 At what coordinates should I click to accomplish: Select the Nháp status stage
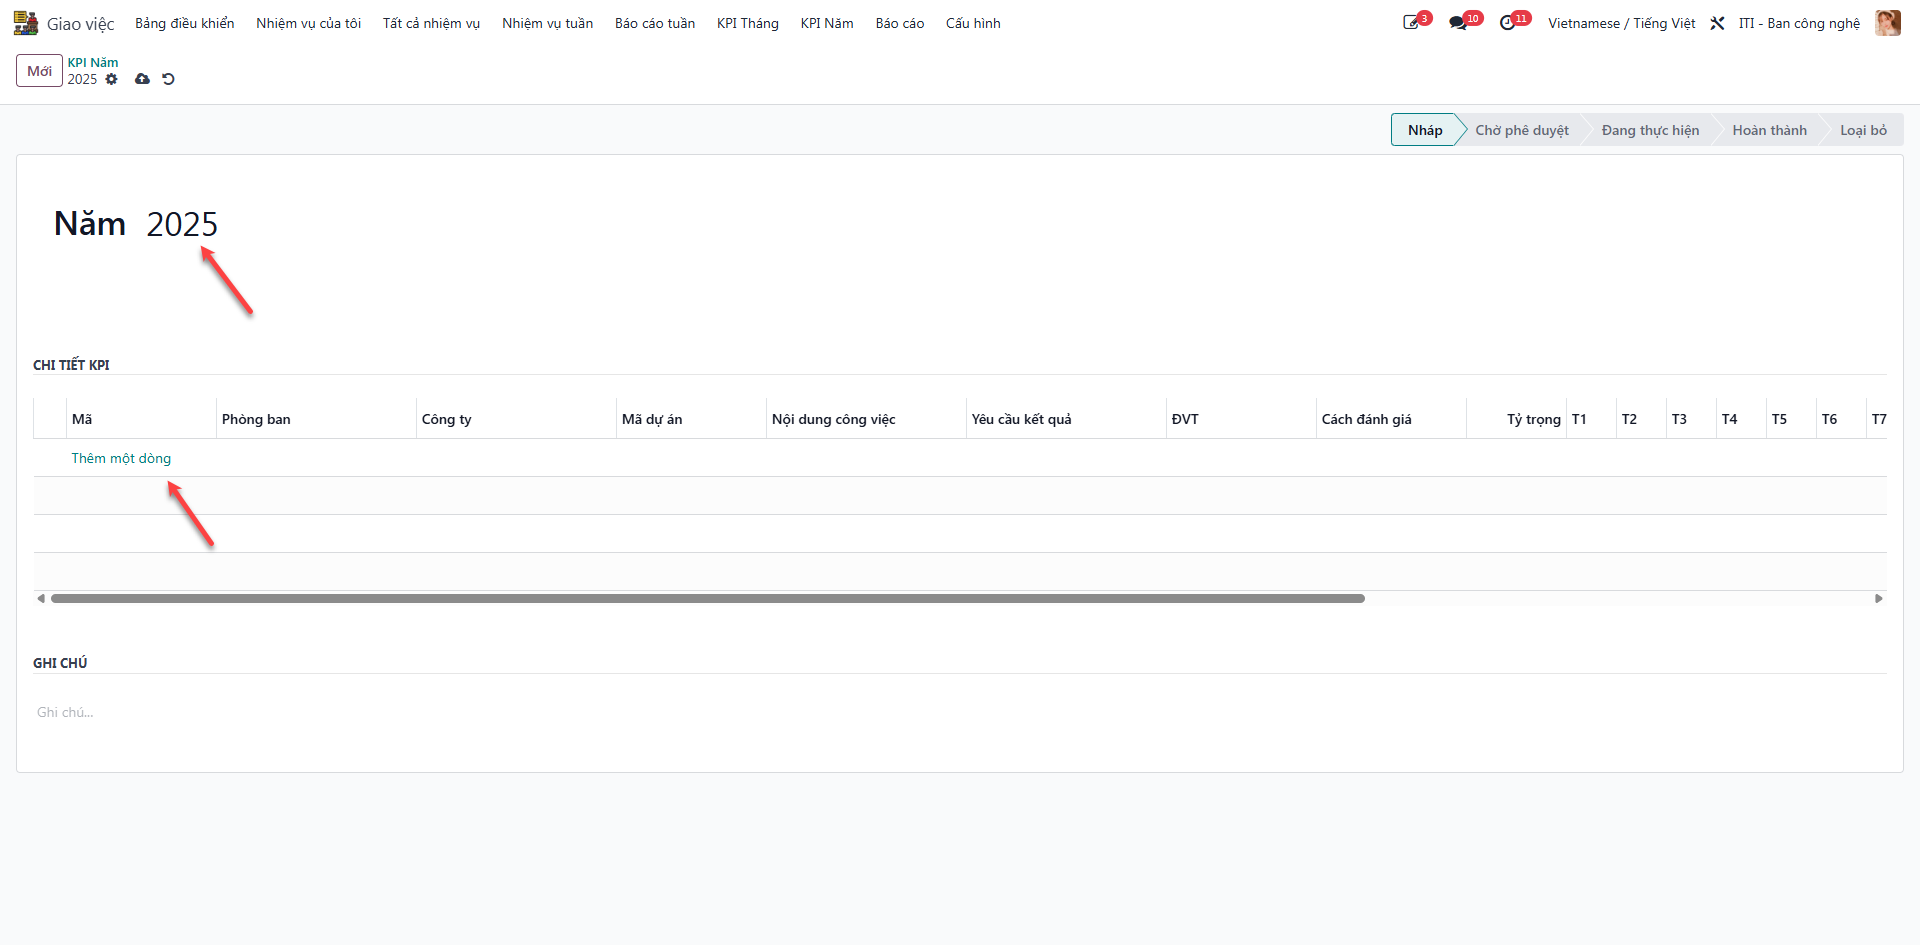[x=1424, y=130]
